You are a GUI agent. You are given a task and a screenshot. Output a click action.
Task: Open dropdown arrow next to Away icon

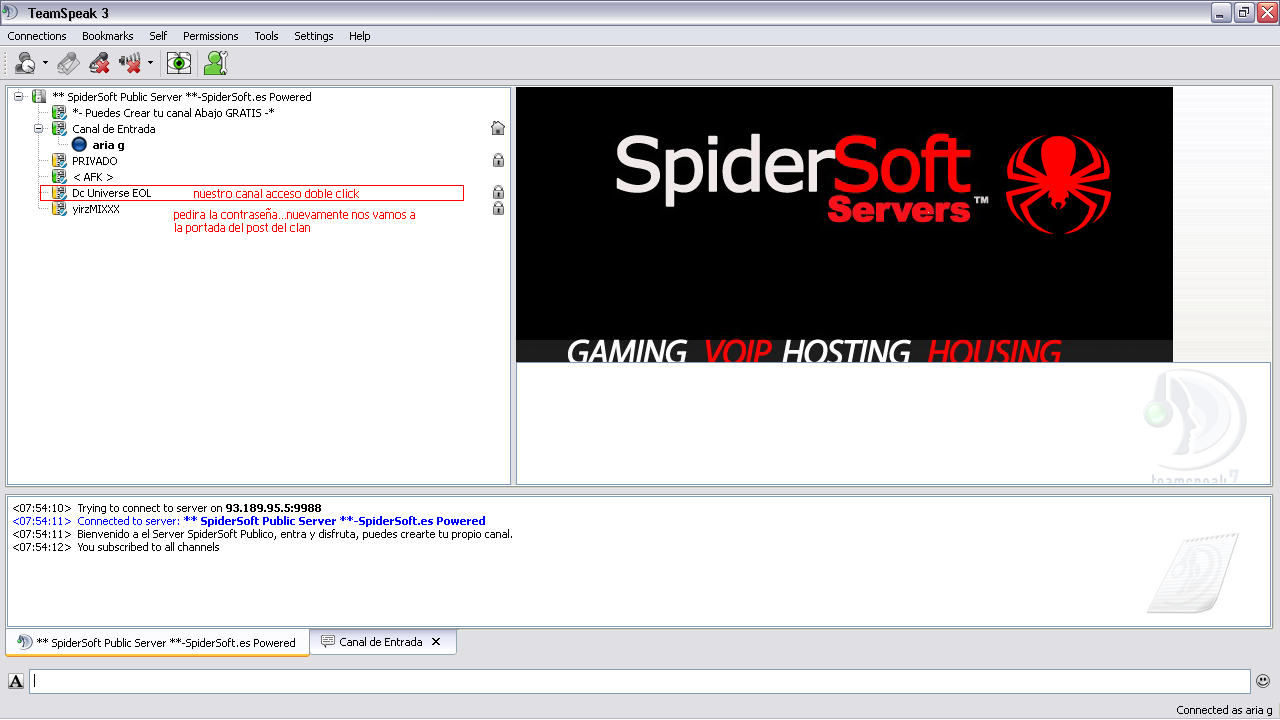pos(45,63)
